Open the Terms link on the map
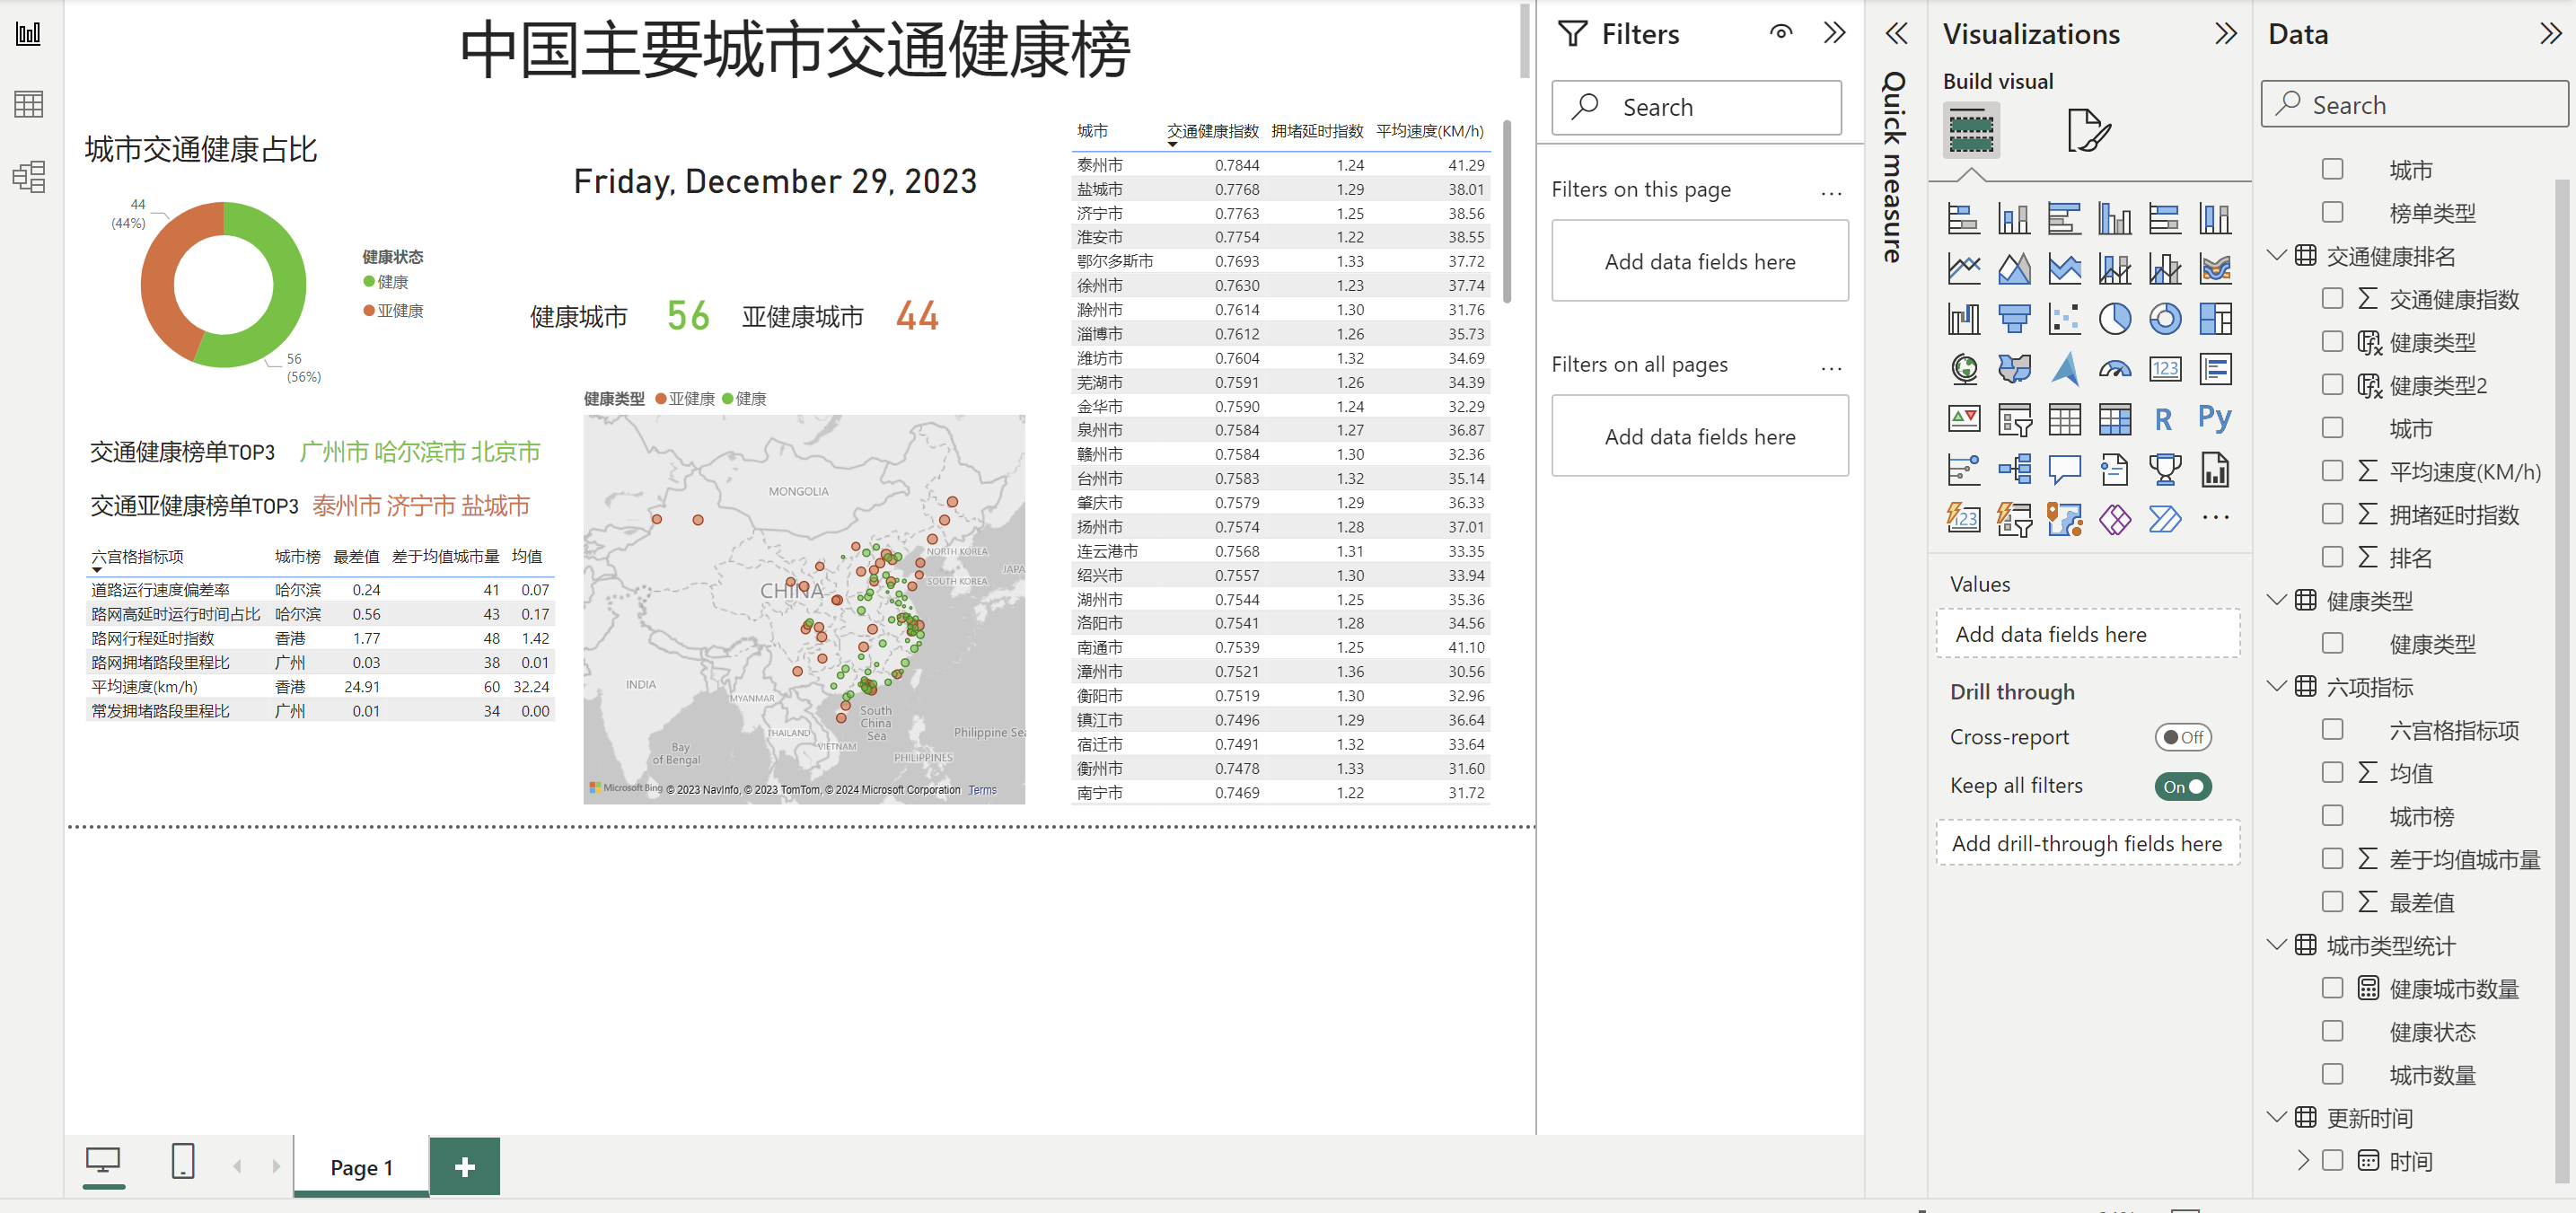 982,790
